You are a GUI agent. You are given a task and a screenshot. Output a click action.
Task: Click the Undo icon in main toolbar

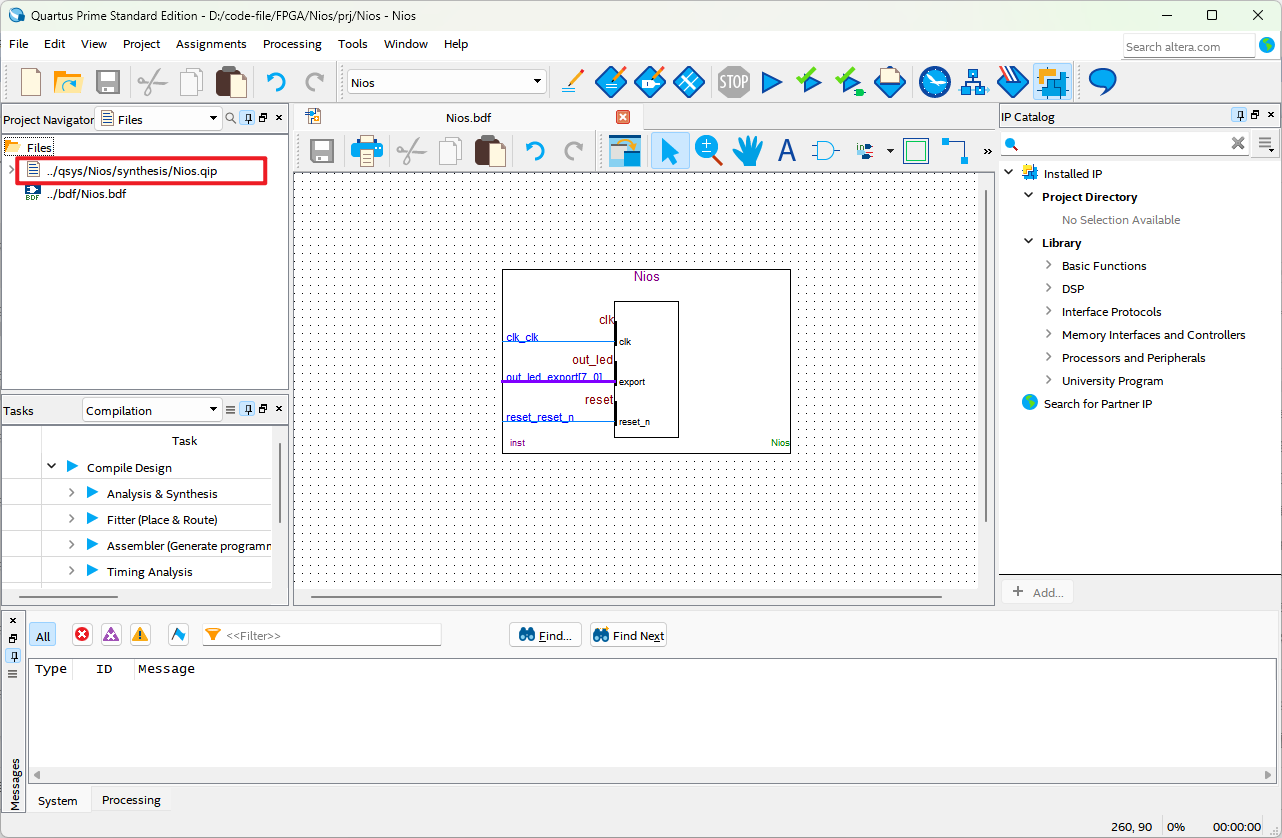276,82
